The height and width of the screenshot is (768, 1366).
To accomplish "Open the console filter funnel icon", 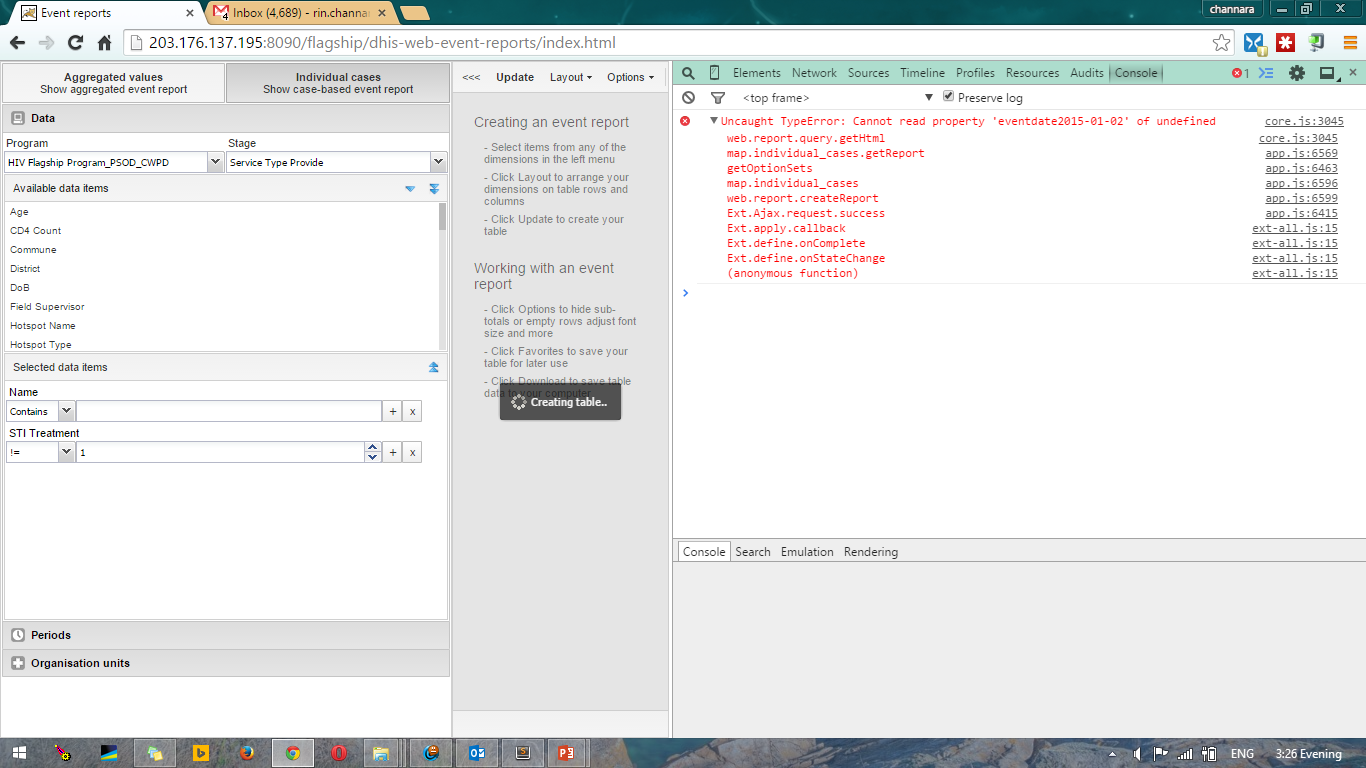I will [717, 98].
